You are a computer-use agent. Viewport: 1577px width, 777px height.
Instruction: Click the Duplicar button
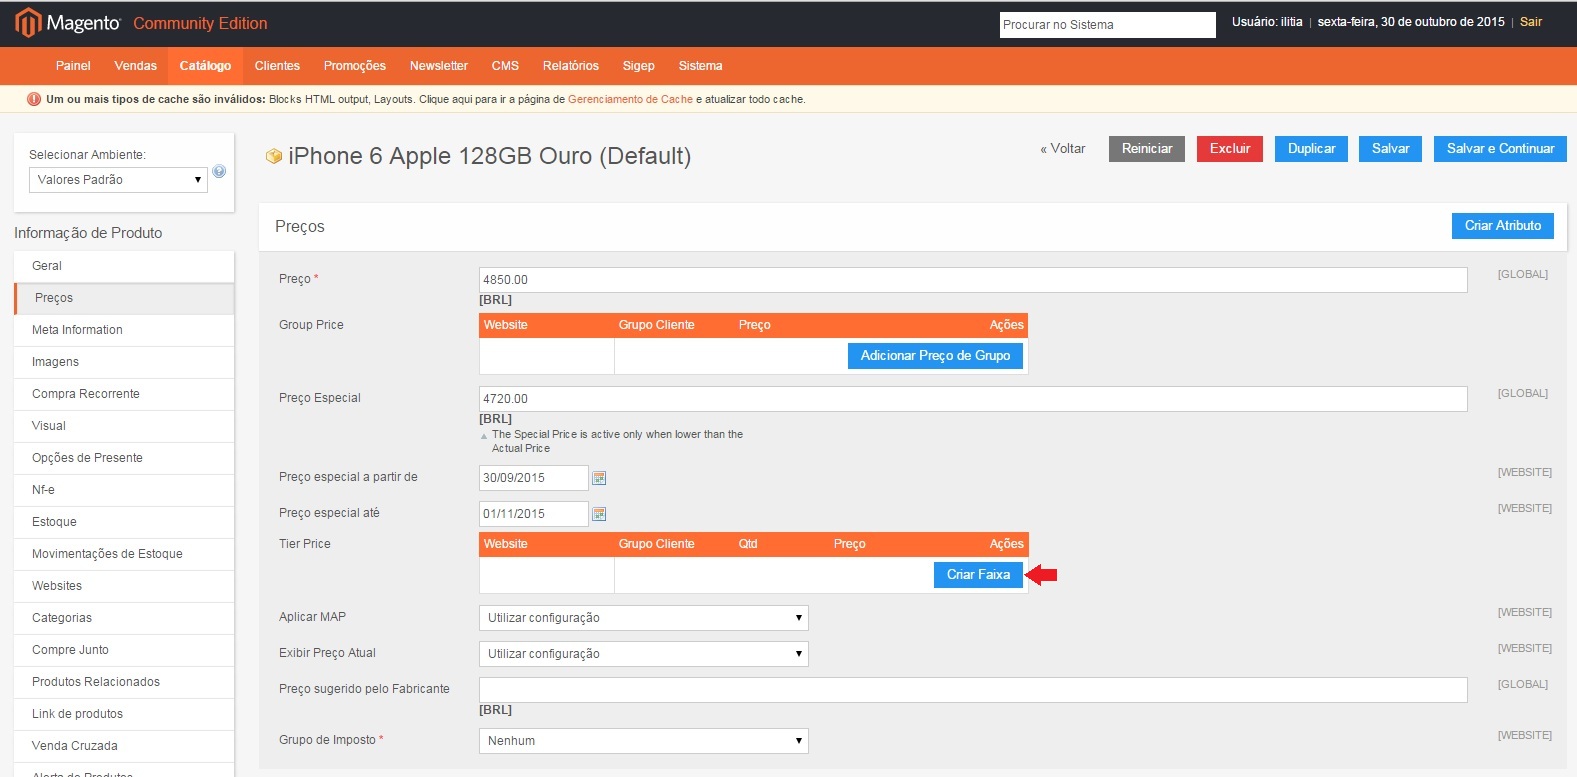[1311, 149]
